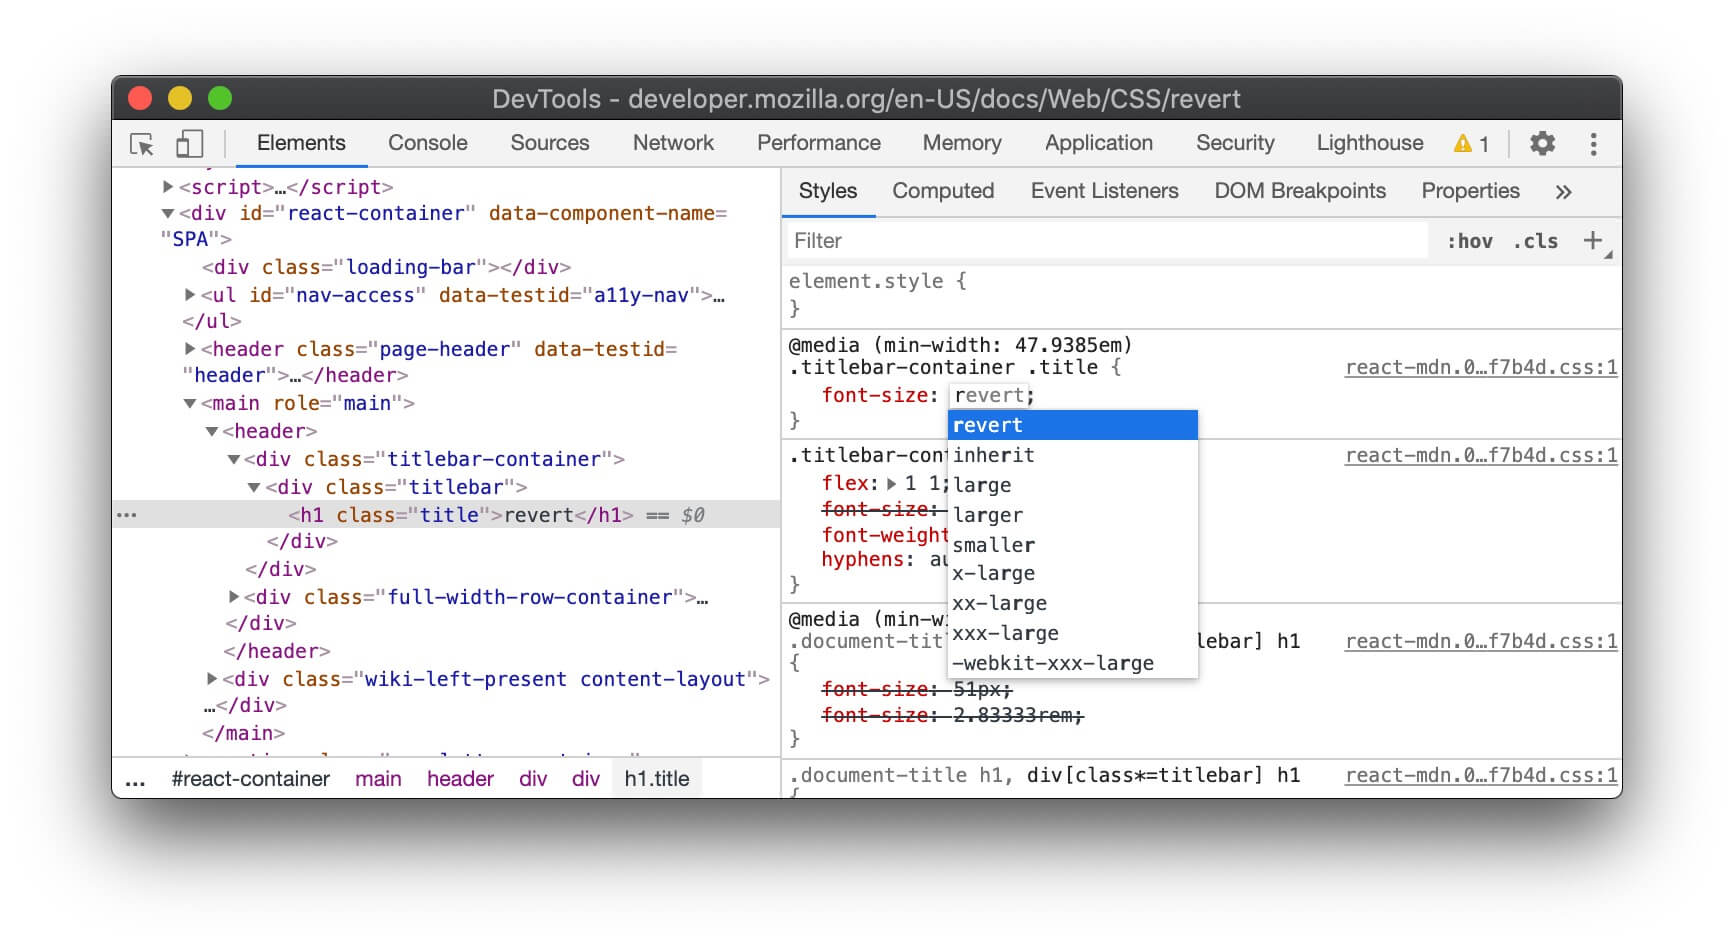This screenshot has height=946, width=1734.
Task: Collapse the div titlebar-container node
Action: tap(234, 460)
